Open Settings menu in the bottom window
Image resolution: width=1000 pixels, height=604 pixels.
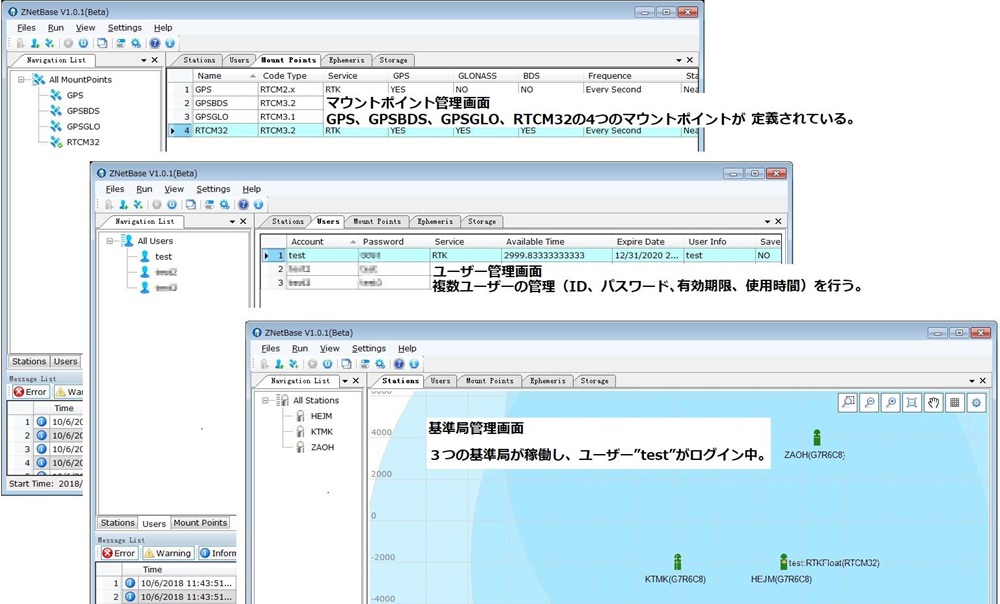pos(369,349)
